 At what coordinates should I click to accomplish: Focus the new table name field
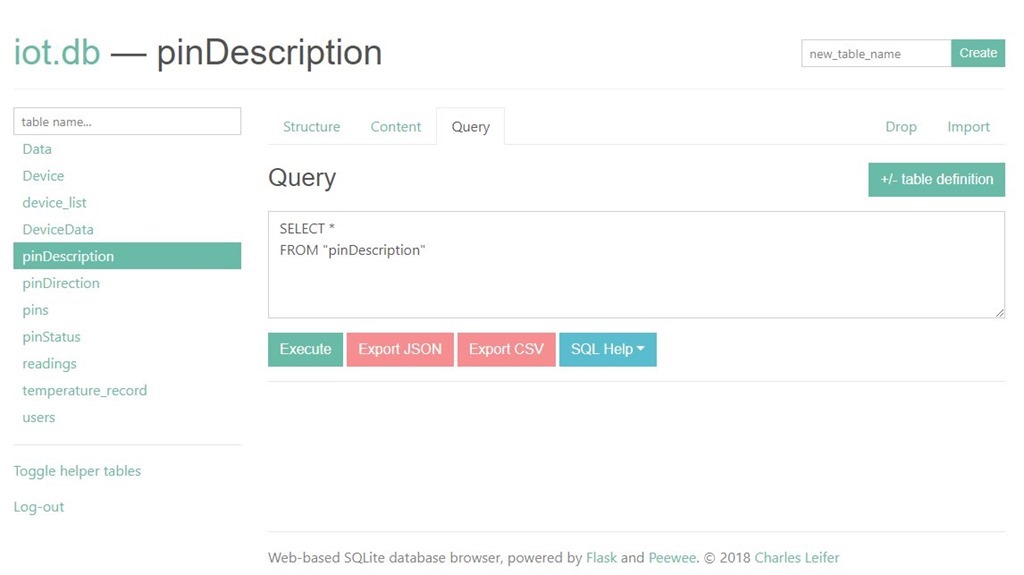pos(875,54)
